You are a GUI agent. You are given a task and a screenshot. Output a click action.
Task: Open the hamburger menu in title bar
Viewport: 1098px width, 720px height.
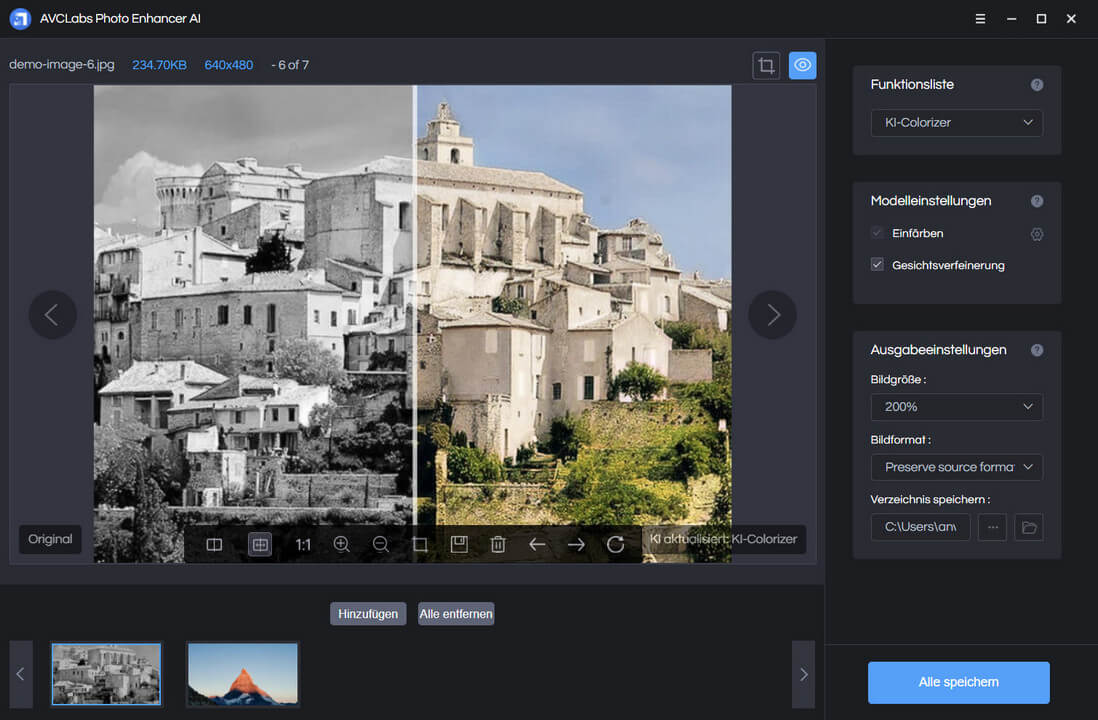pos(980,19)
